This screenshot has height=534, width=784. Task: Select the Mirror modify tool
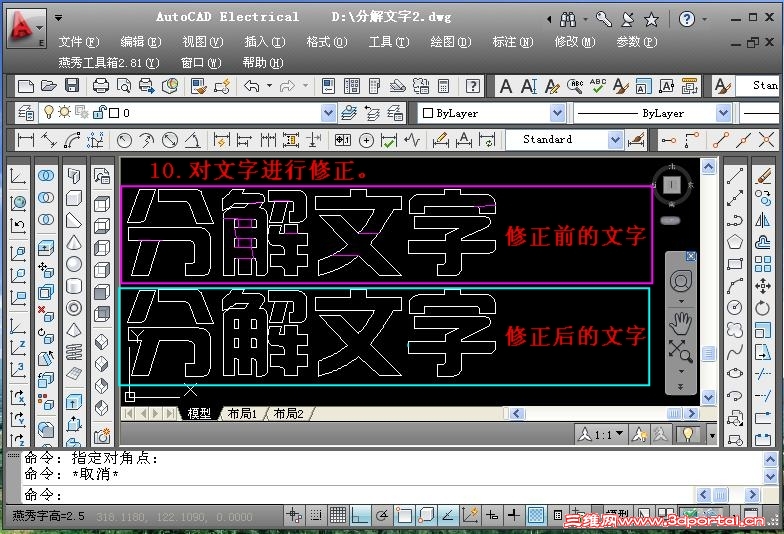762,220
